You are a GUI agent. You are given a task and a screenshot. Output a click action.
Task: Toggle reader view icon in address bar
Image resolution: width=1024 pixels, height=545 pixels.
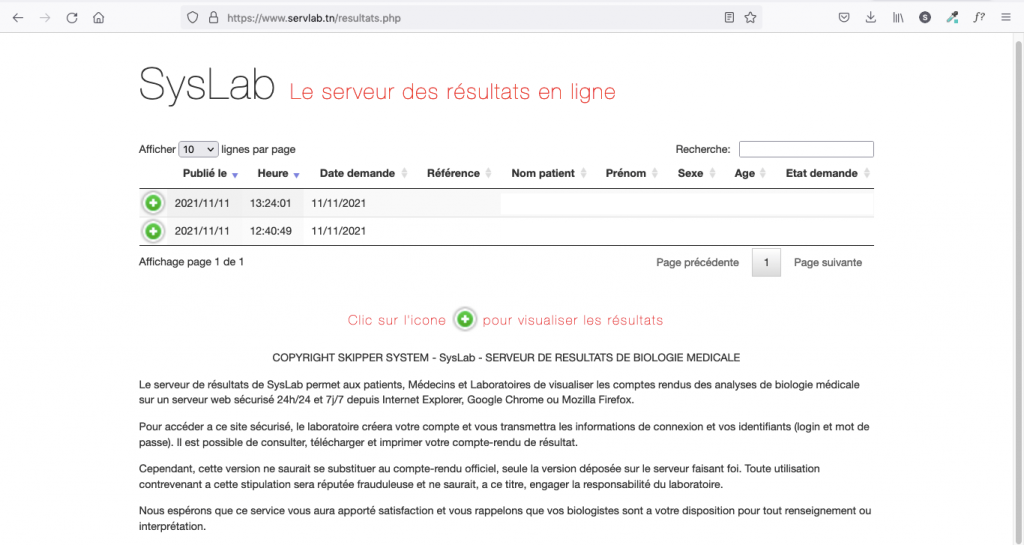729,17
